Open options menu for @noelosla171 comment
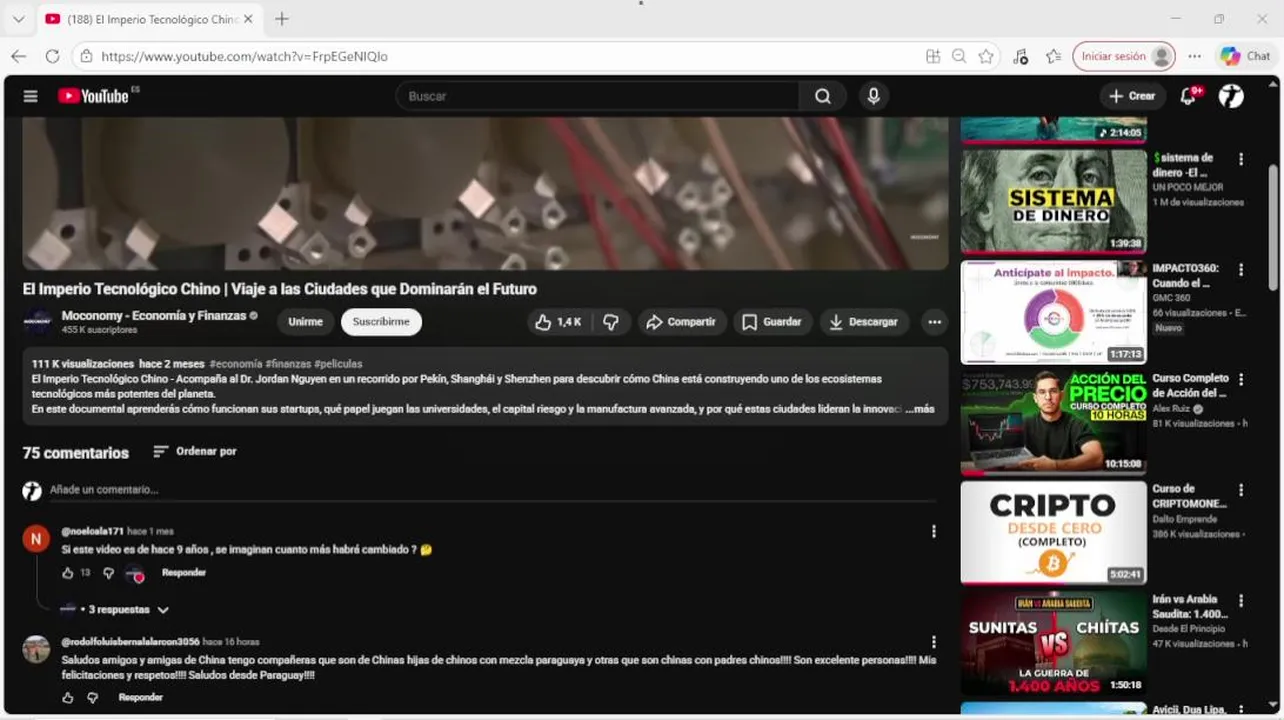1284x720 pixels. [x=934, y=532]
